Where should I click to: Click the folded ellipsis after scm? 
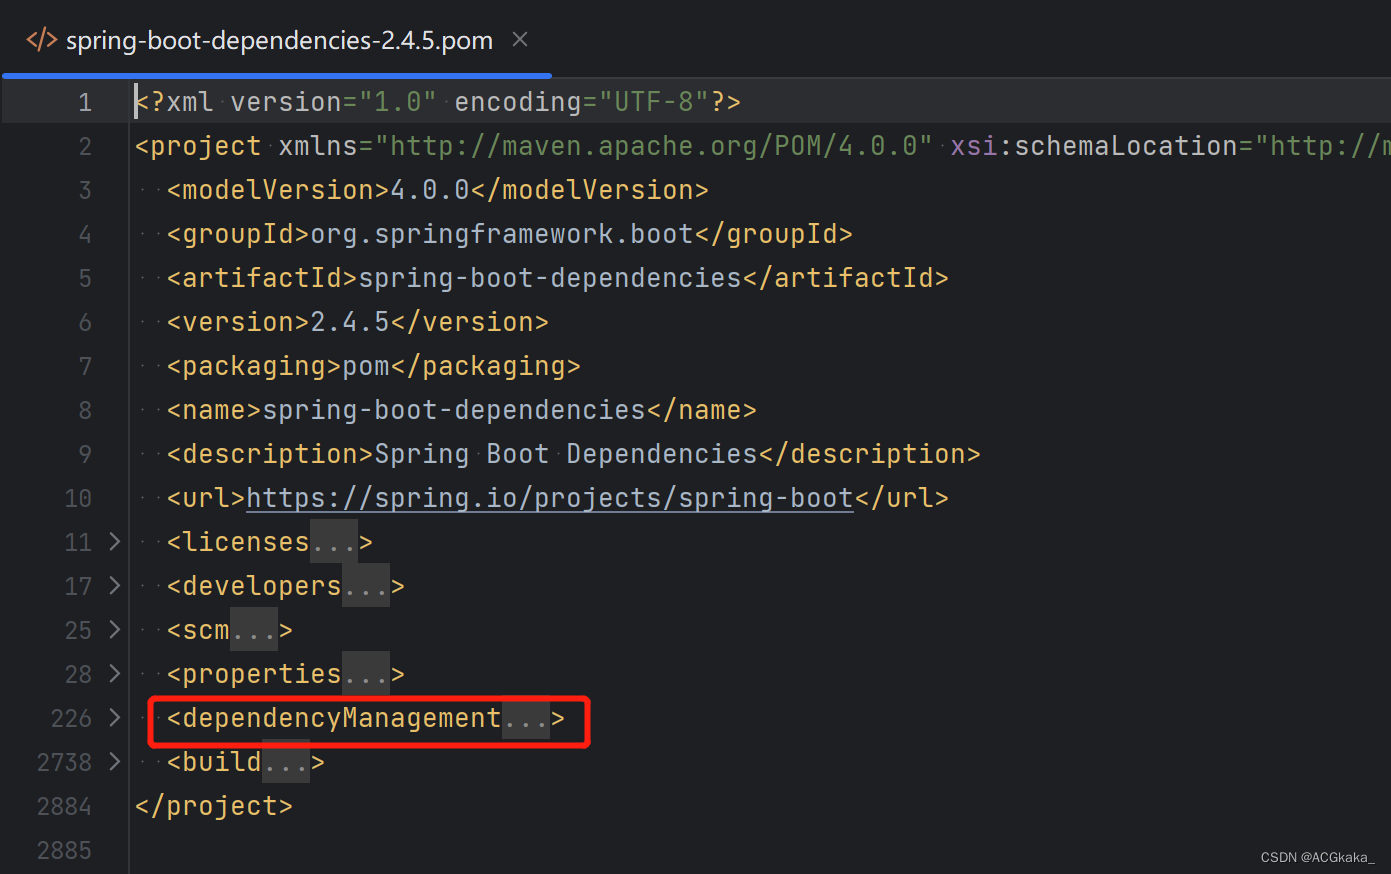[254, 630]
